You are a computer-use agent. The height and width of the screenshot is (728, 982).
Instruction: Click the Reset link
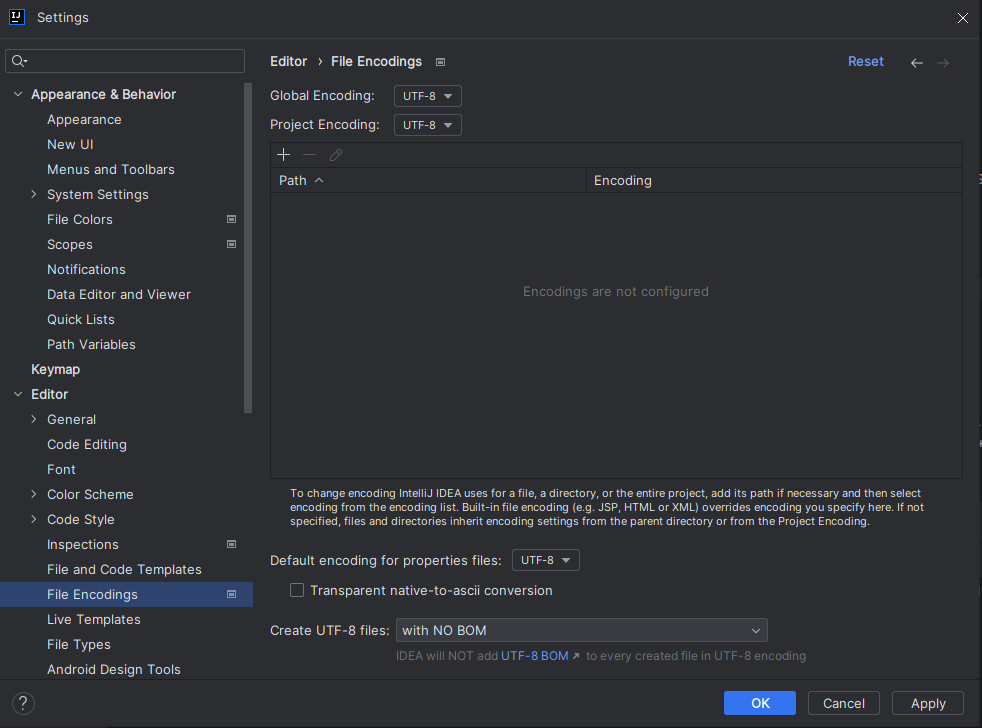[x=865, y=61]
